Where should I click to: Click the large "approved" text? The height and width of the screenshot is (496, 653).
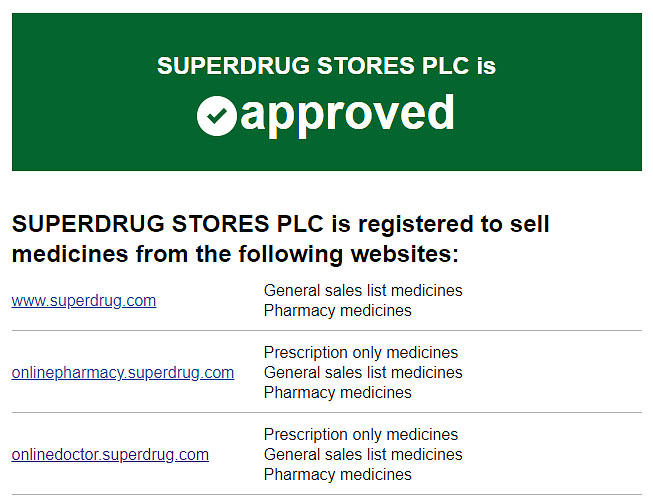click(x=347, y=115)
